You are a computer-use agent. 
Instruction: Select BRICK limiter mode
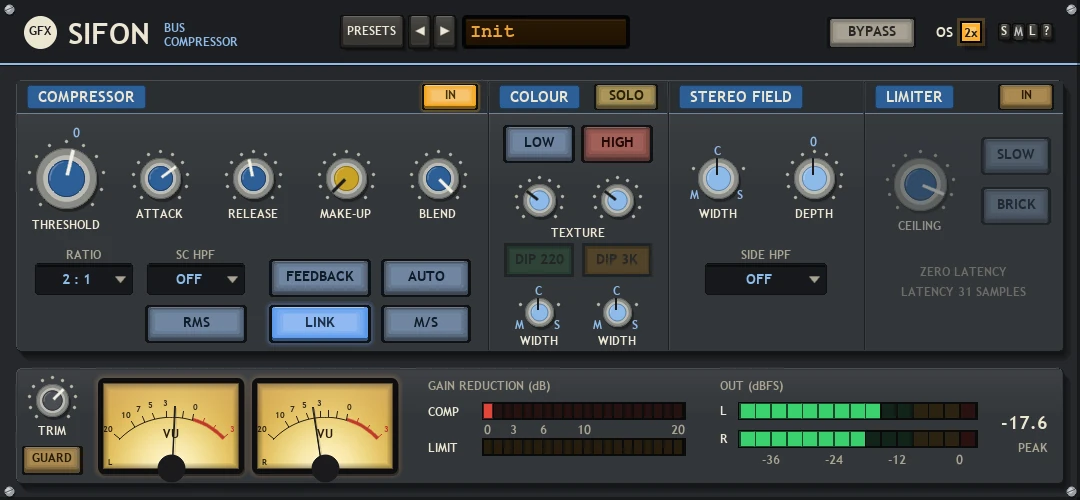coord(1015,205)
